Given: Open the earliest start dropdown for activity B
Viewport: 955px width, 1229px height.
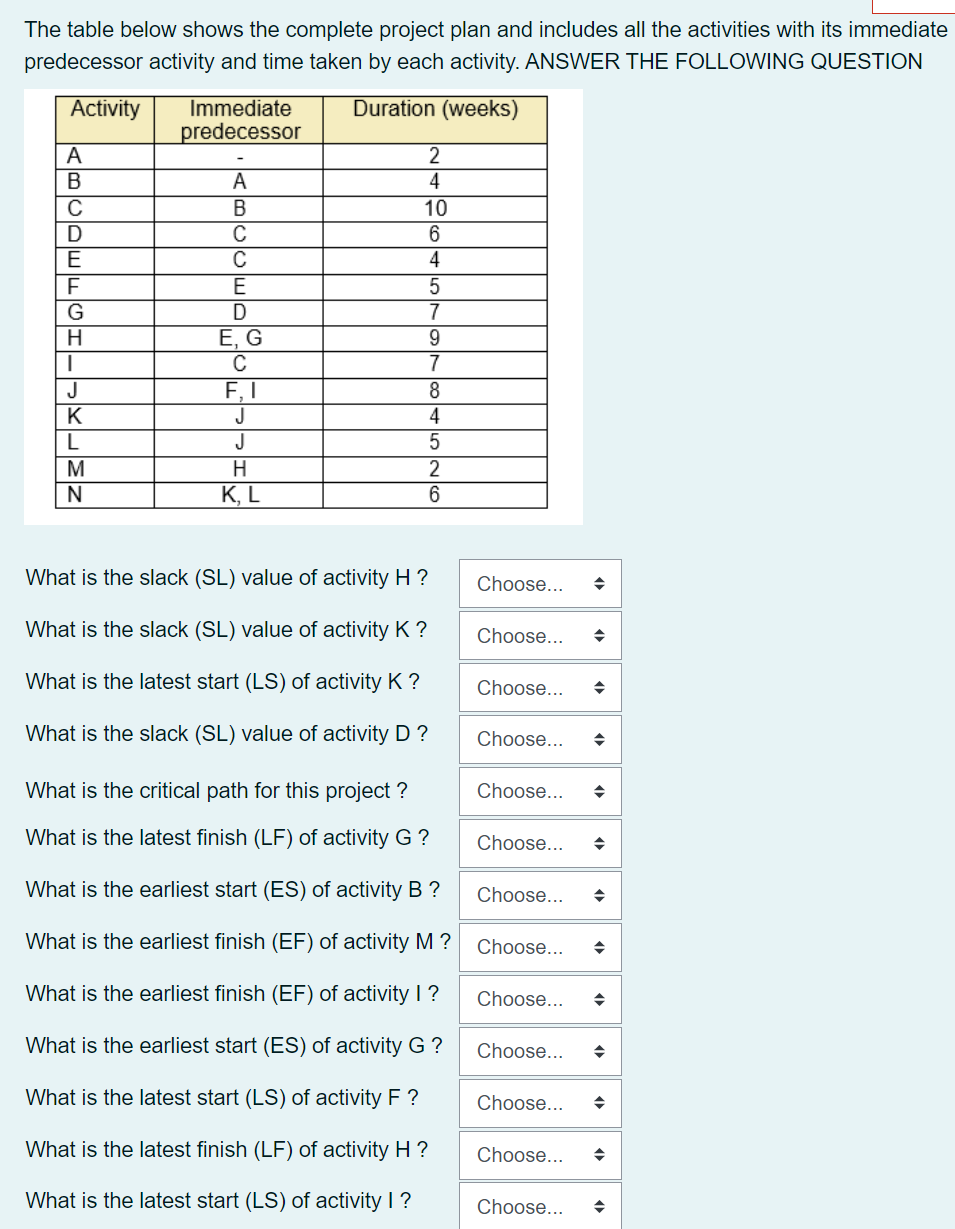Looking at the screenshot, I should click(540, 895).
